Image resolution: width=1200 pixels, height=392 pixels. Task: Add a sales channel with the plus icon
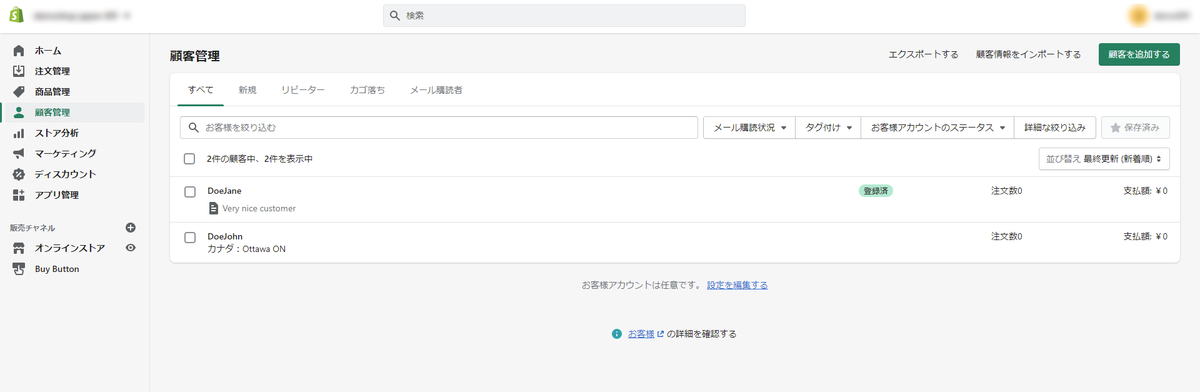[x=130, y=228]
